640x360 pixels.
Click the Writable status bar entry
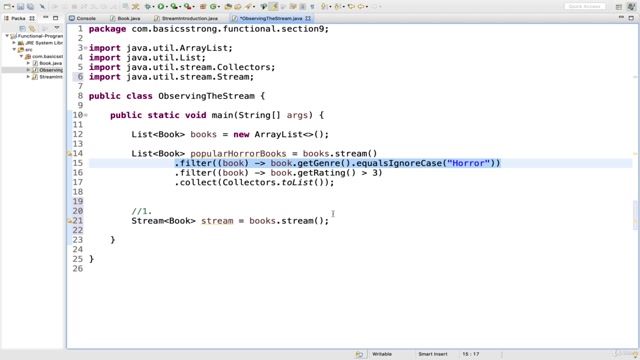(382, 354)
